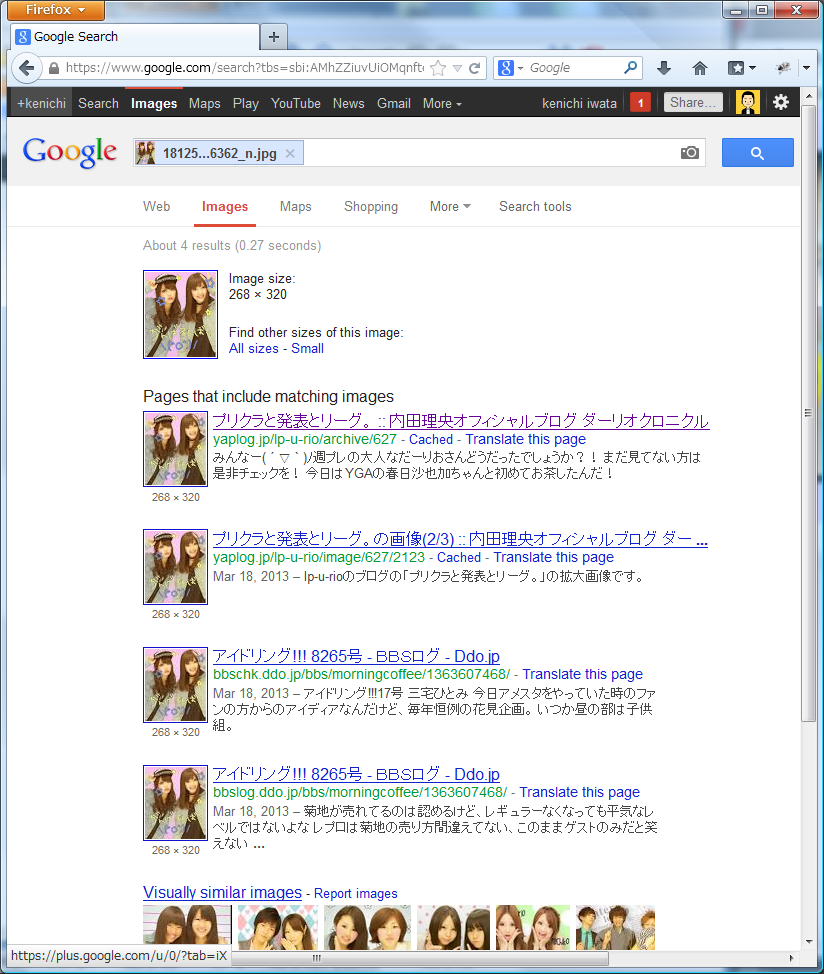
Task: Open the downloads arrow icon
Action: click(x=664, y=68)
